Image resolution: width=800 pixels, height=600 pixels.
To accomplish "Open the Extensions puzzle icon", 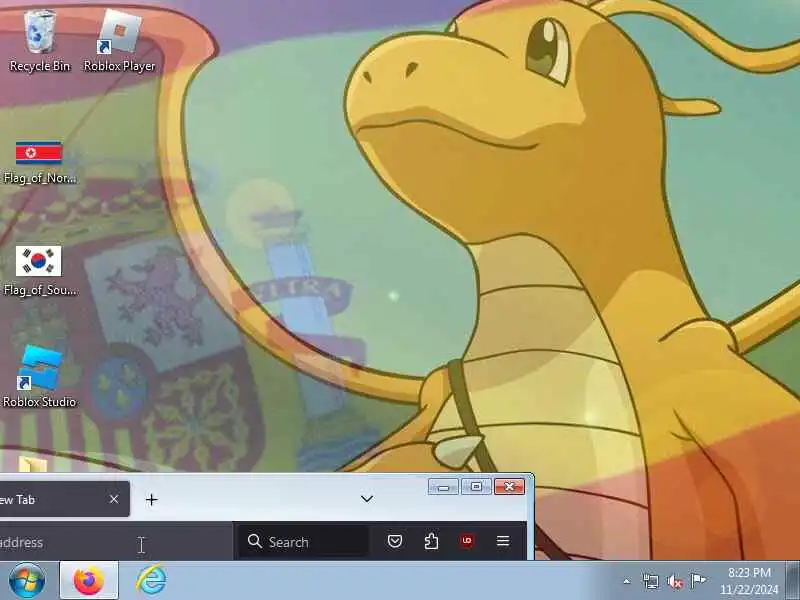I will click(431, 541).
